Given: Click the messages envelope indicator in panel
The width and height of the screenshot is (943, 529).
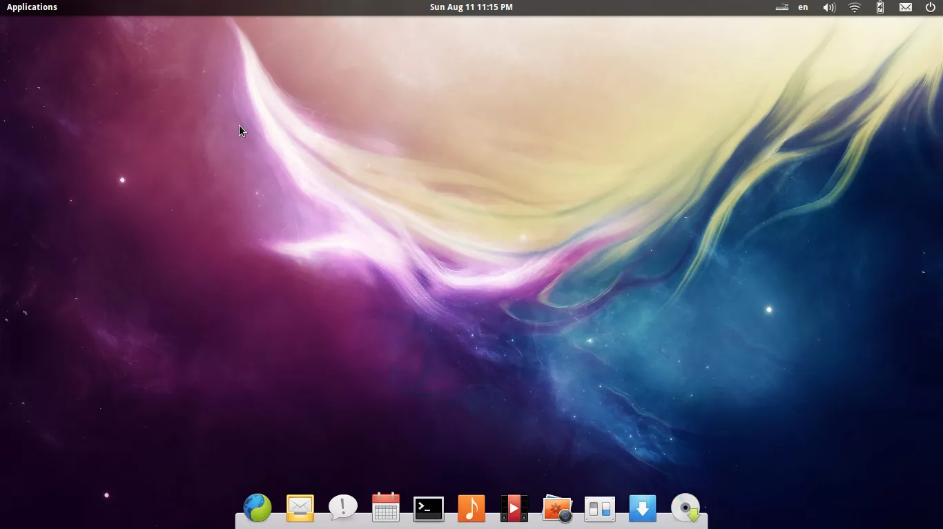Looking at the screenshot, I should click(905, 7).
